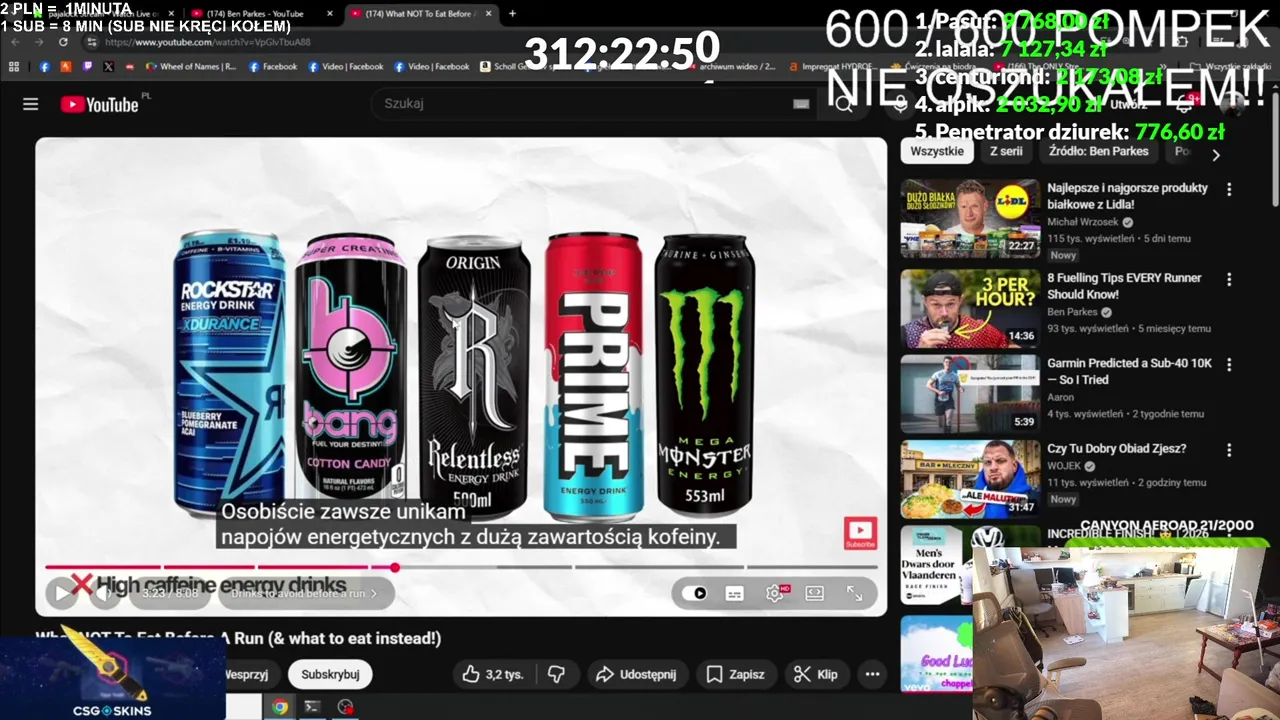The image size is (1280, 720).
Task: Save the video with the Zapisz button
Action: [x=735, y=675]
